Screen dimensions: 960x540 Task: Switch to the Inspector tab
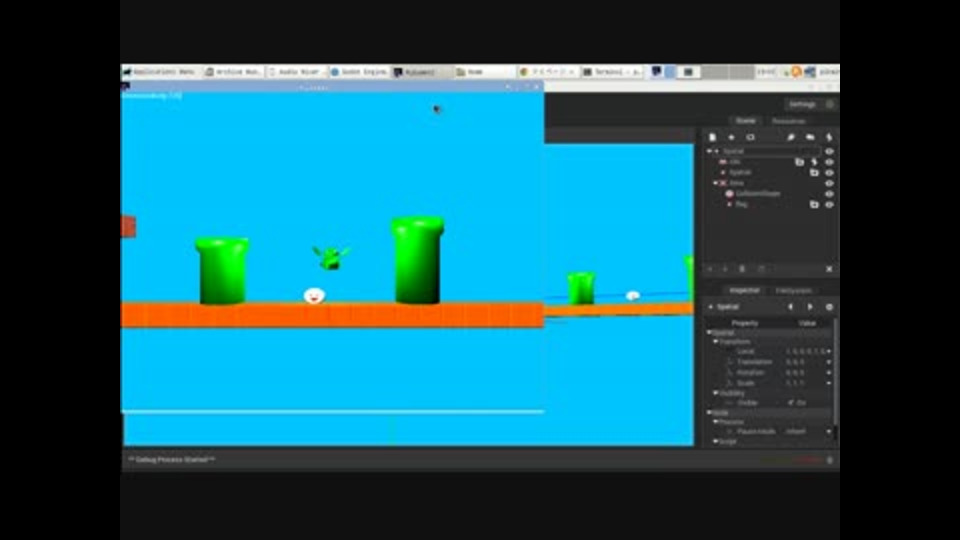coord(744,290)
